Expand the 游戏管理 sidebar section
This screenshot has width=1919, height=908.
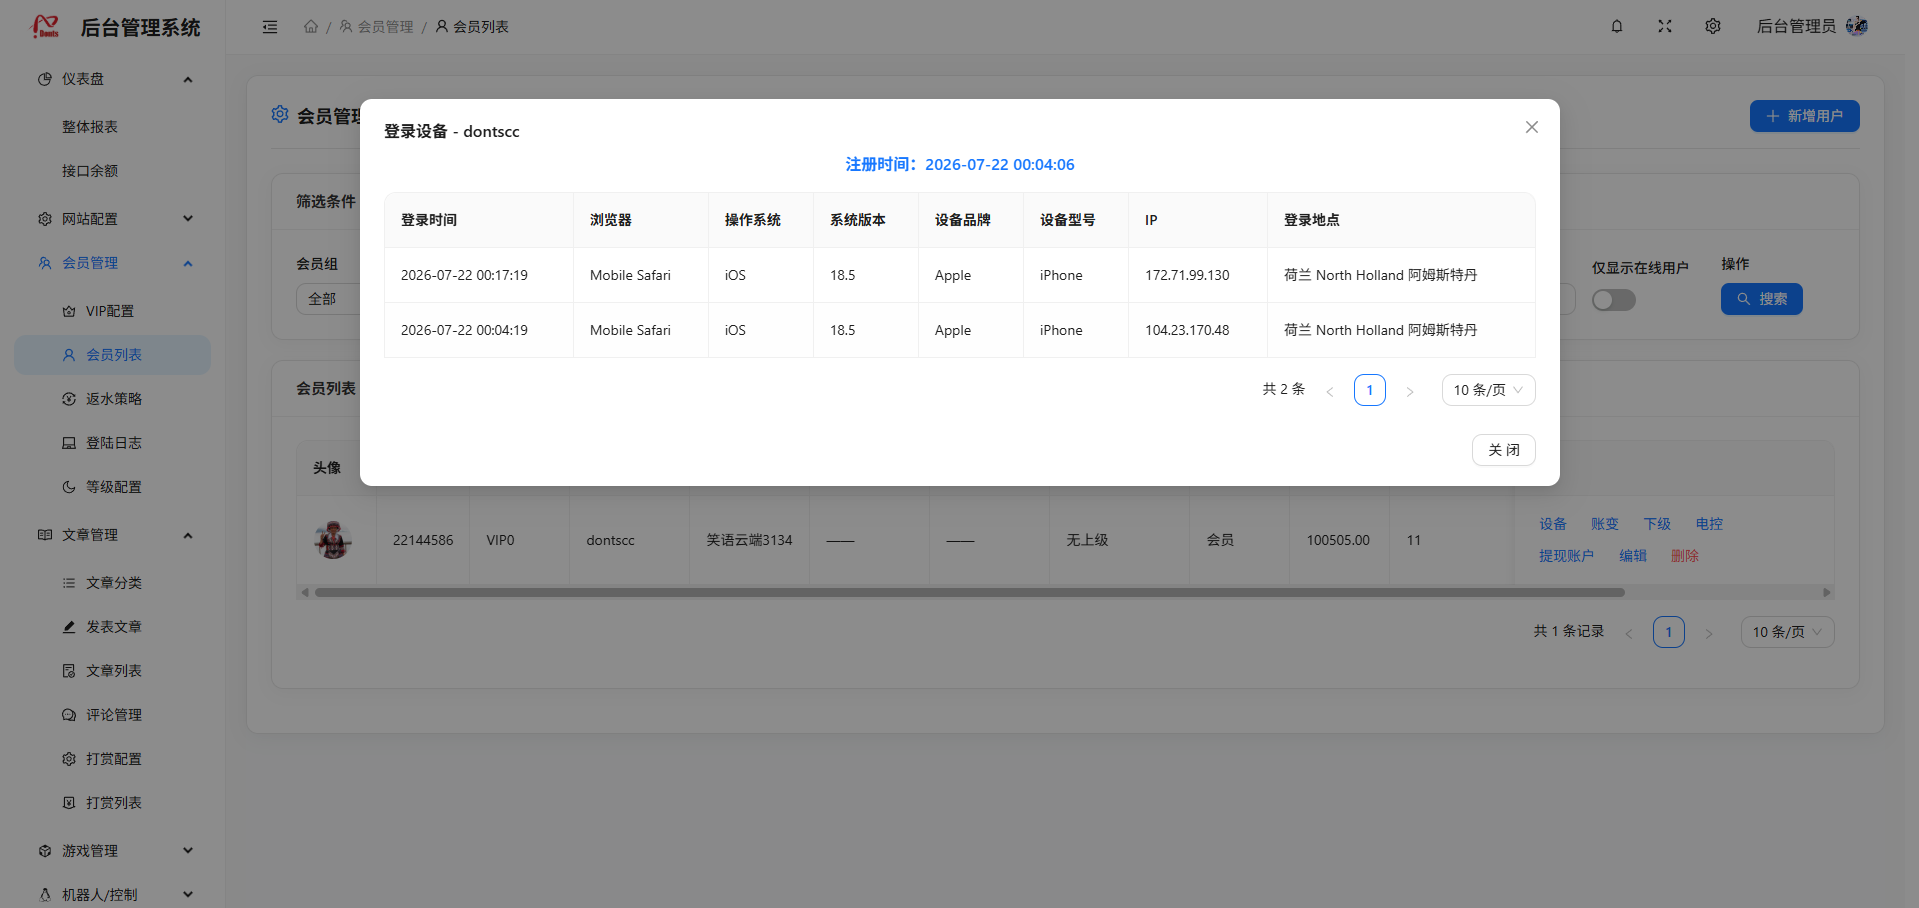(113, 851)
